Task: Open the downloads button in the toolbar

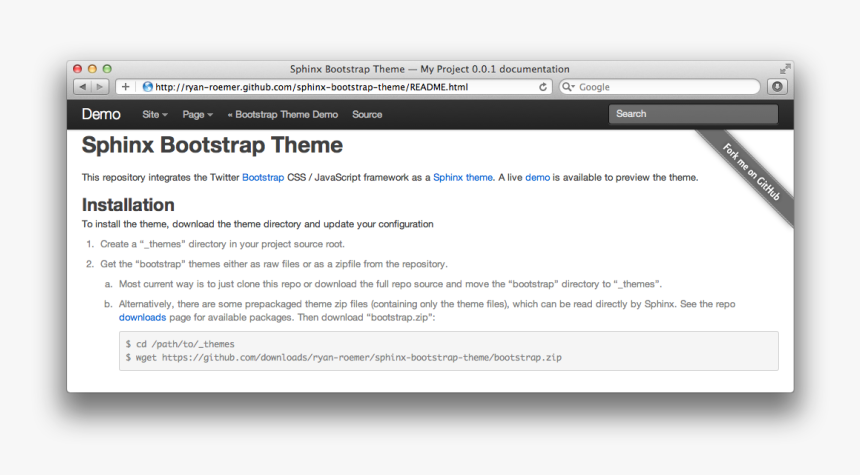Action: point(777,87)
